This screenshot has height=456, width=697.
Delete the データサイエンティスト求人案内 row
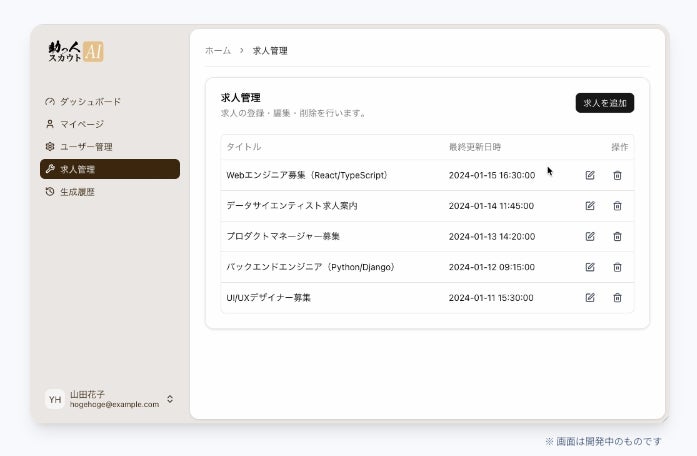[617, 206]
